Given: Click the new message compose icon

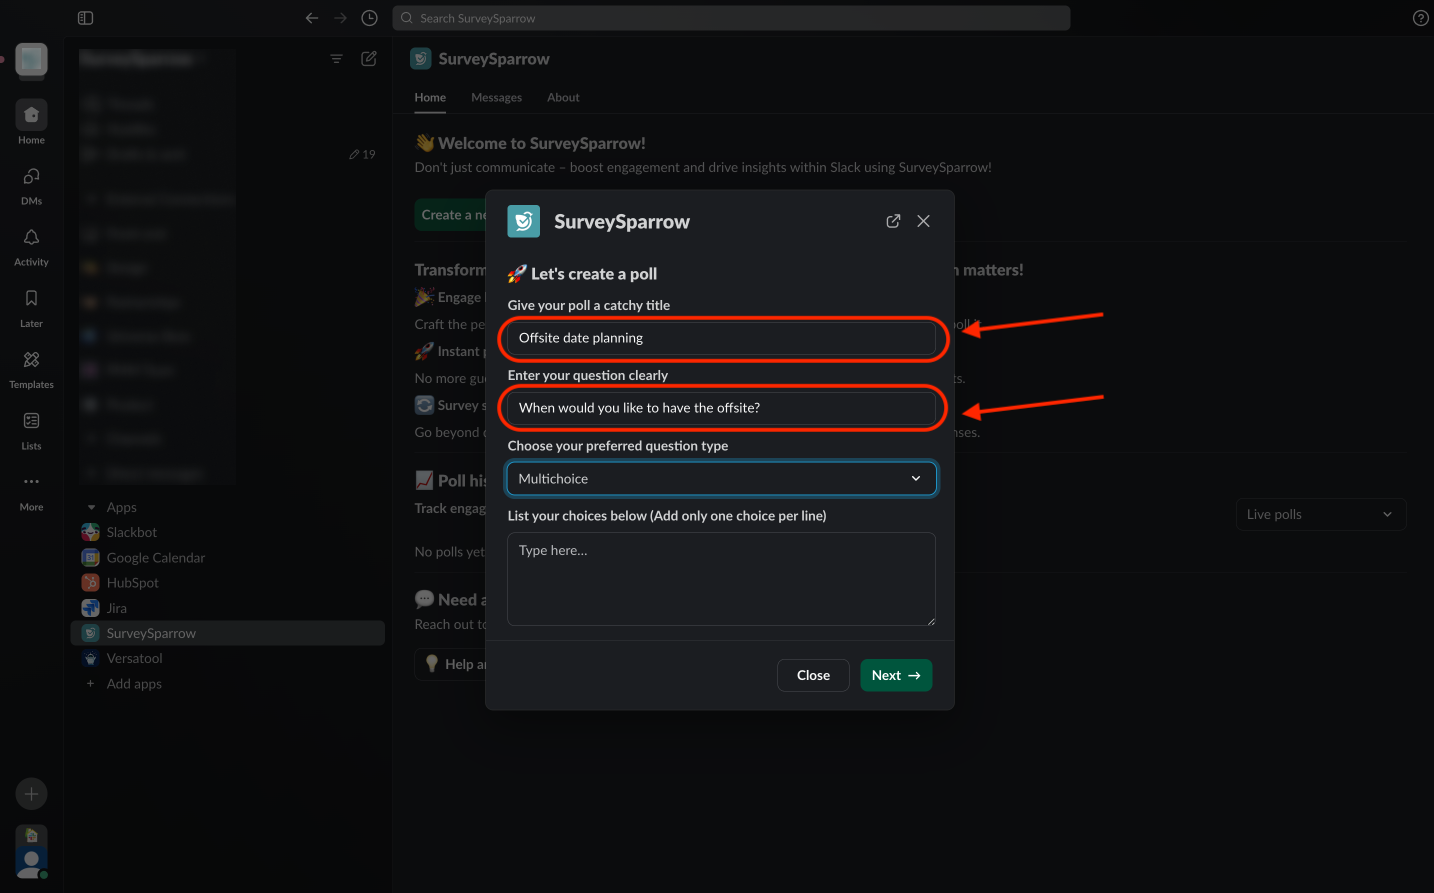Looking at the screenshot, I should (x=369, y=59).
